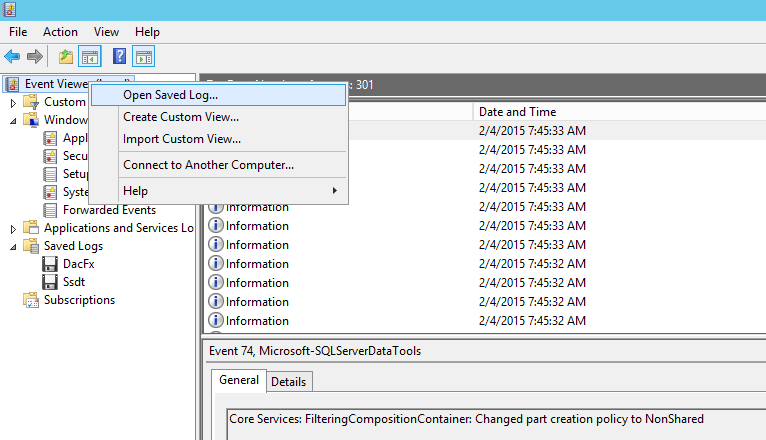Click the System log icon
Screen dimensions: 766x440
pos(50,192)
